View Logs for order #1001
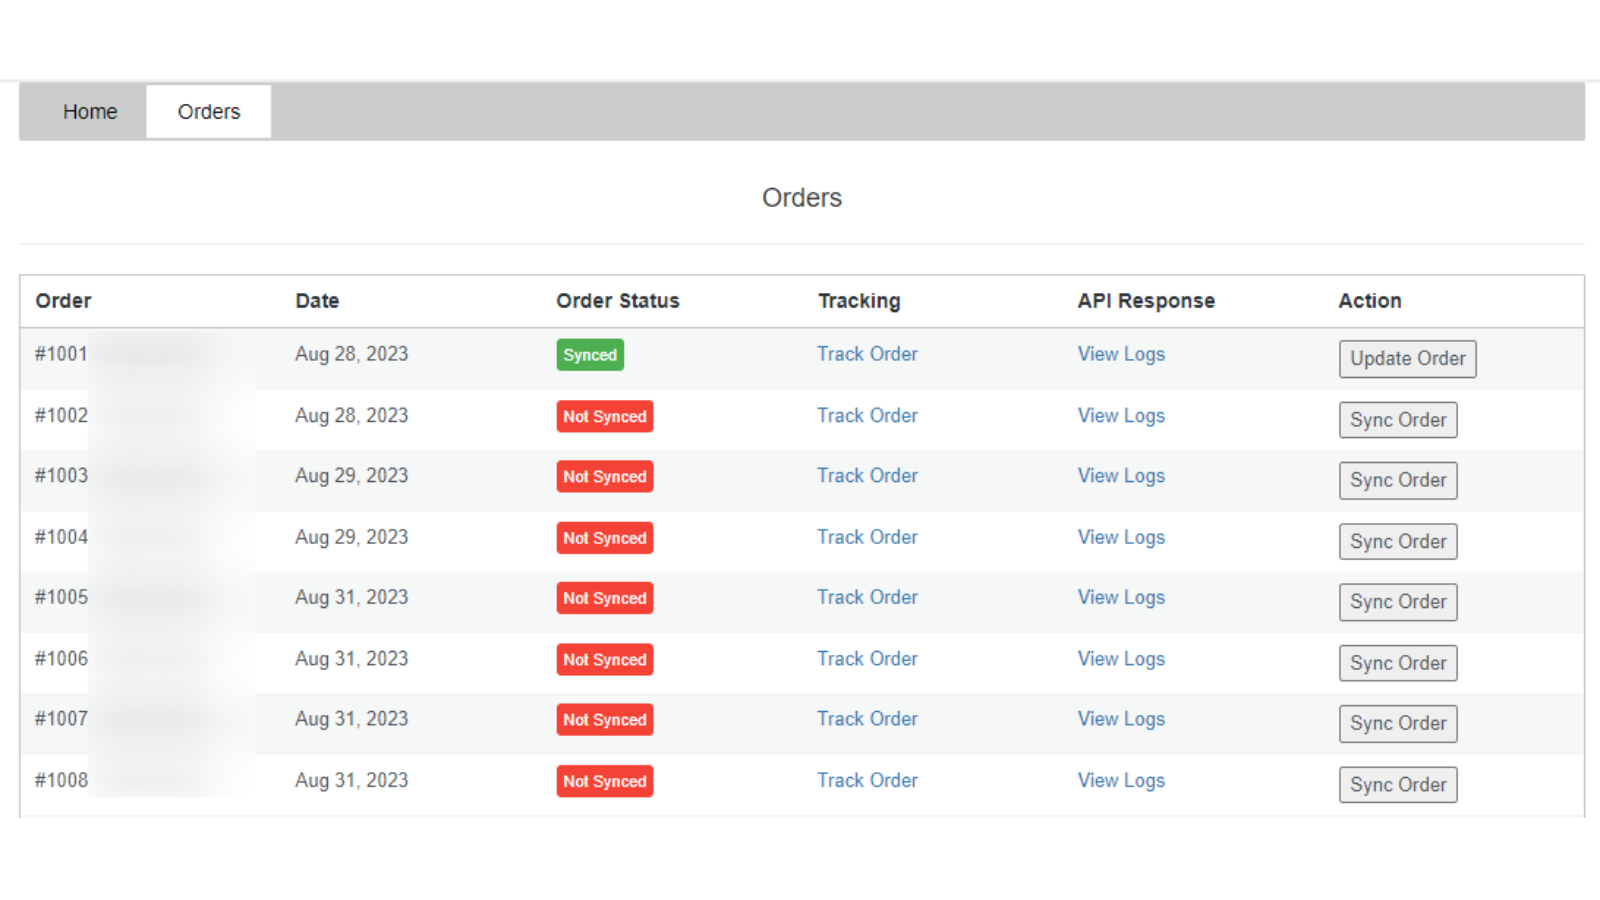Image resolution: width=1600 pixels, height=900 pixels. [1120, 354]
